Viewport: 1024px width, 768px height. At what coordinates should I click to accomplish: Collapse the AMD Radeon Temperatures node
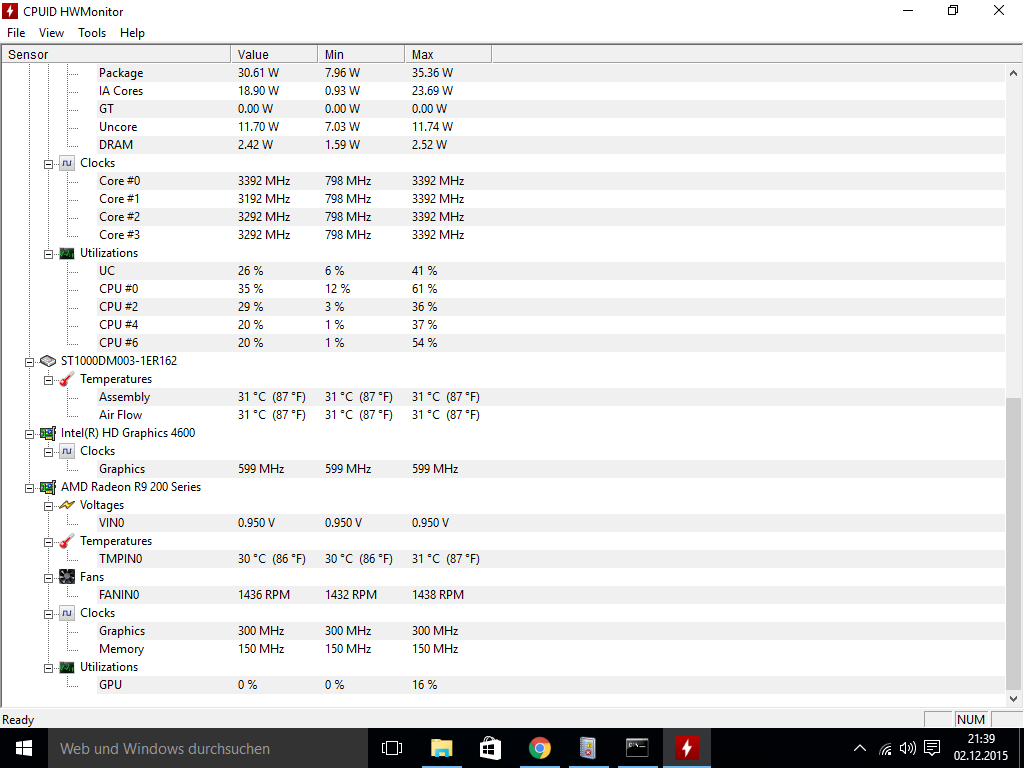coord(48,542)
